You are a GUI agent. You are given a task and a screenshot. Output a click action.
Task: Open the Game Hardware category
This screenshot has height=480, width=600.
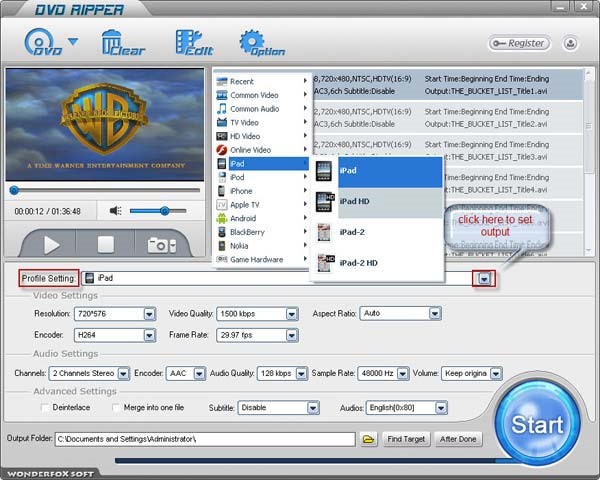click(x=262, y=260)
